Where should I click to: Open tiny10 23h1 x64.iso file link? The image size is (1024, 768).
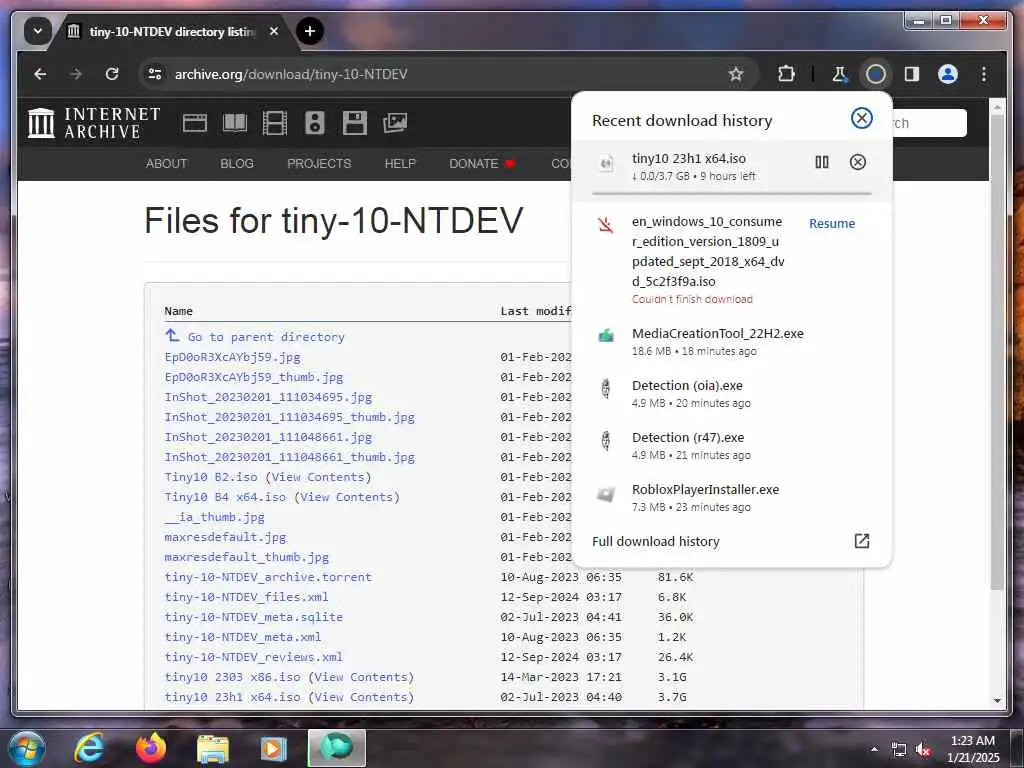click(x=232, y=697)
